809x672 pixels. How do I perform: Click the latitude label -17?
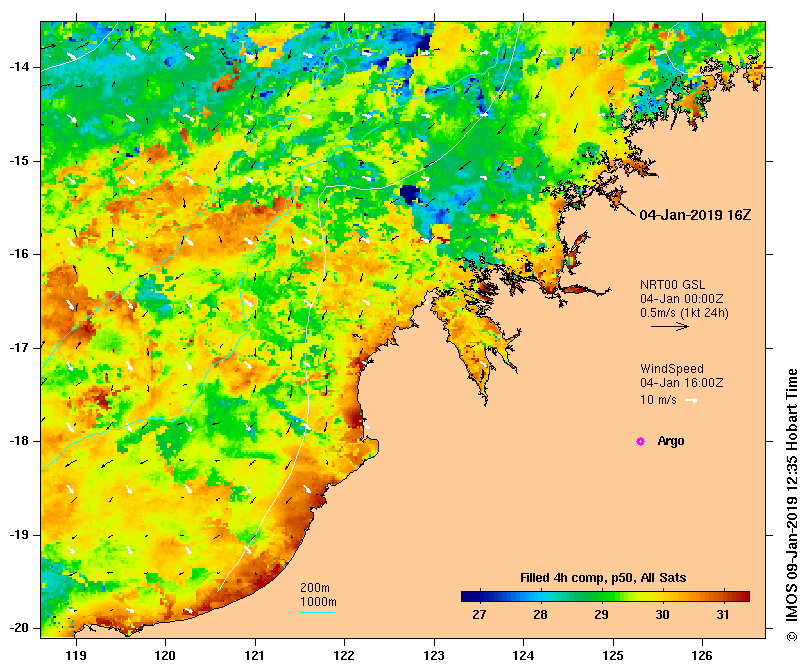pos(19,348)
